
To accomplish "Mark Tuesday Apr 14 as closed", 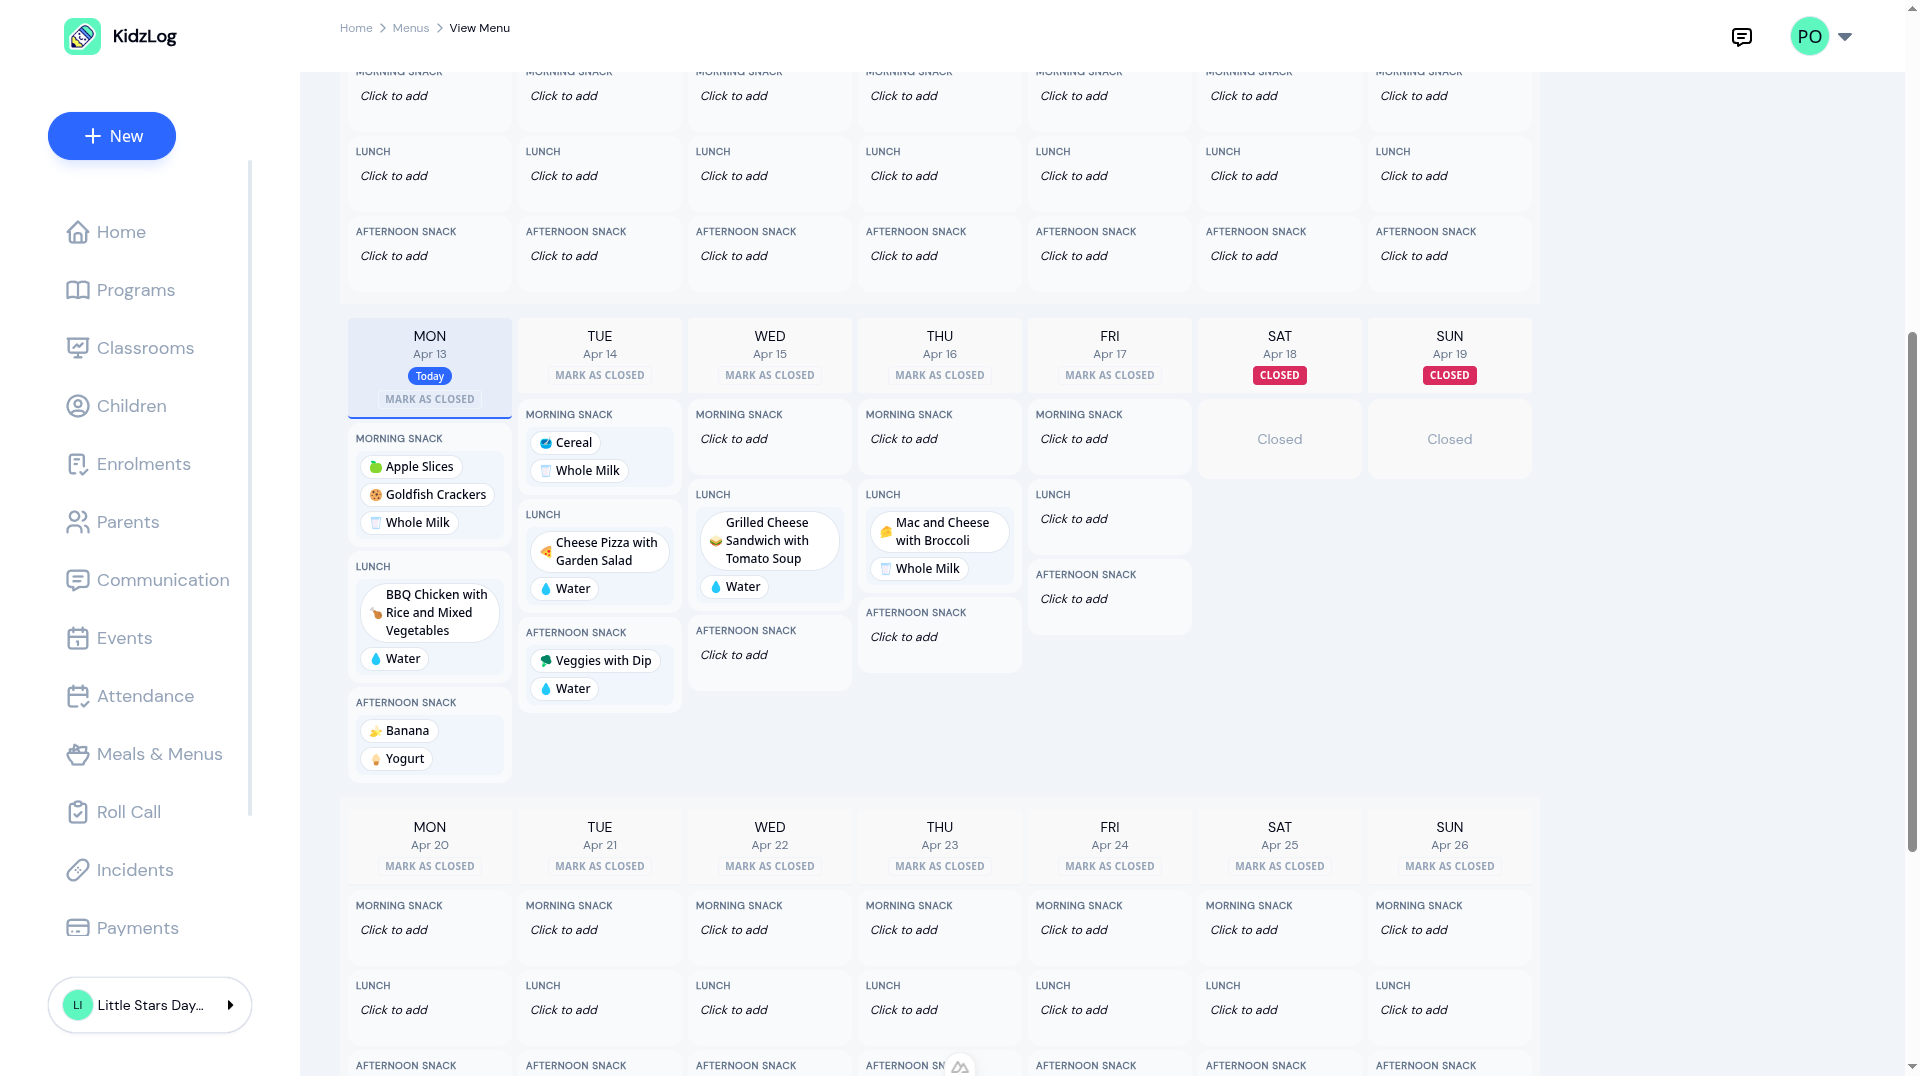I will click(x=600, y=376).
